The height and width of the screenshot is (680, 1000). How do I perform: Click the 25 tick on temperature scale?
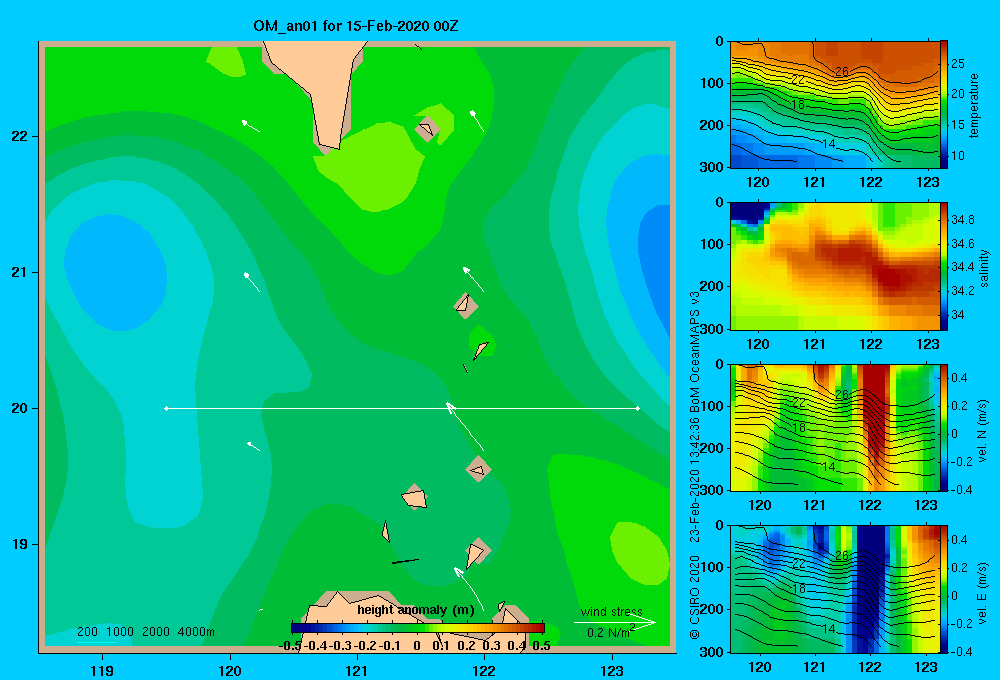(958, 64)
